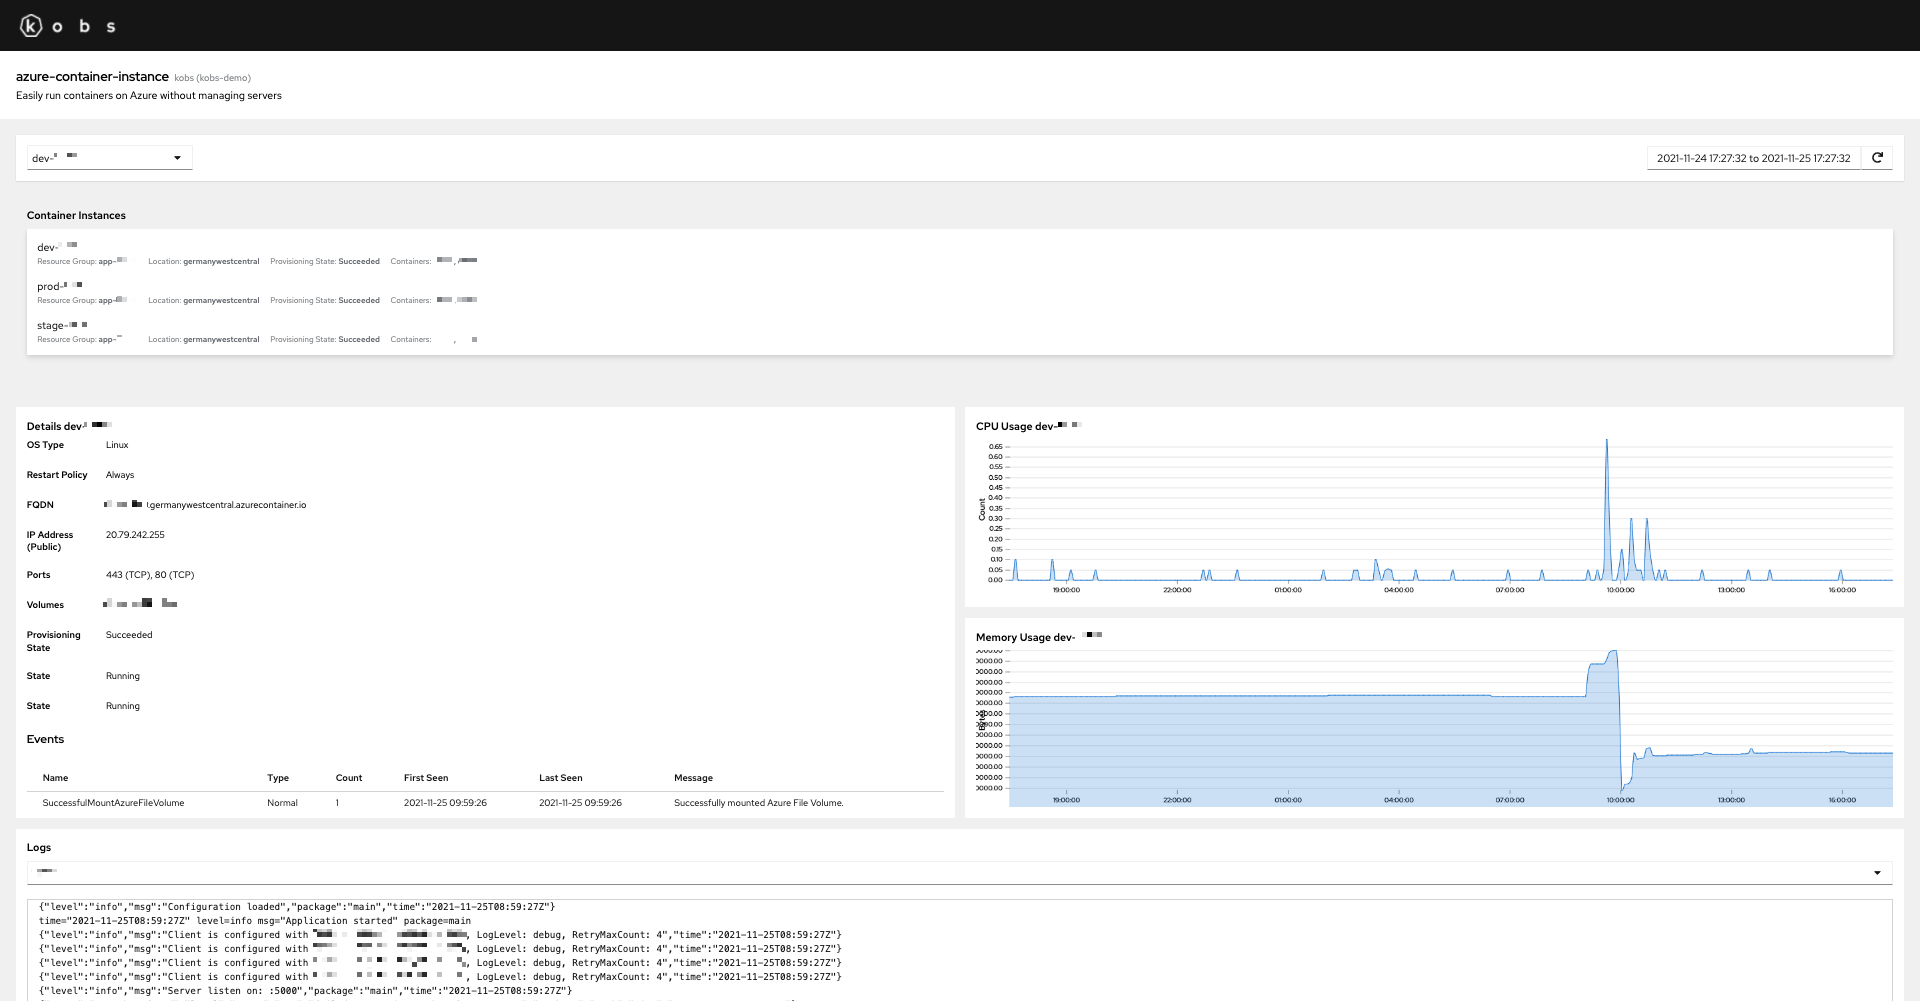Viewport: 1920px width, 1001px height.
Task: Refresh the time range with reload icon
Action: tap(1877, 158)
